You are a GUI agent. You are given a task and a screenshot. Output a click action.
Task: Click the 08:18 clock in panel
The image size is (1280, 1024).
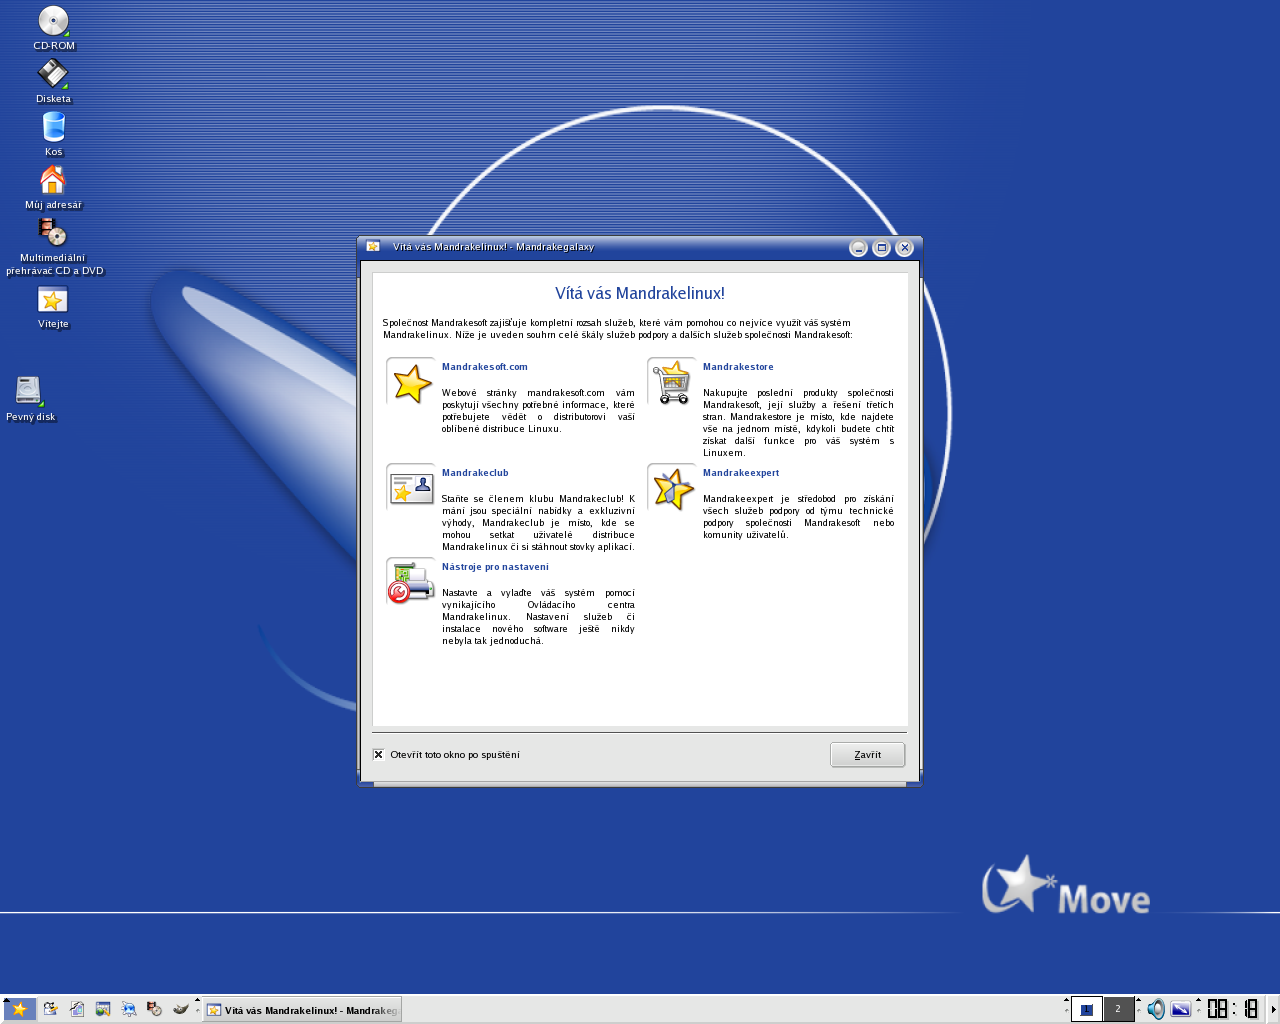click(1232, 1009)
